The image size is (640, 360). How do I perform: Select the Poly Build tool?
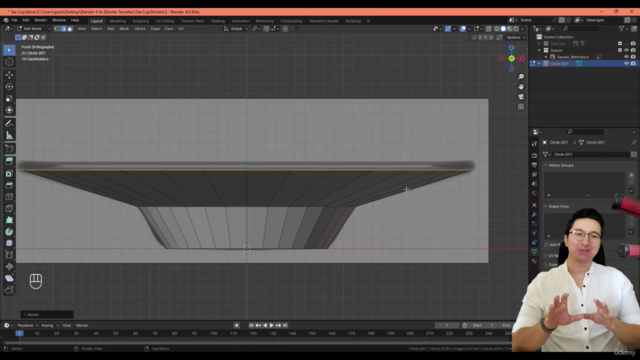click(9, 220)
